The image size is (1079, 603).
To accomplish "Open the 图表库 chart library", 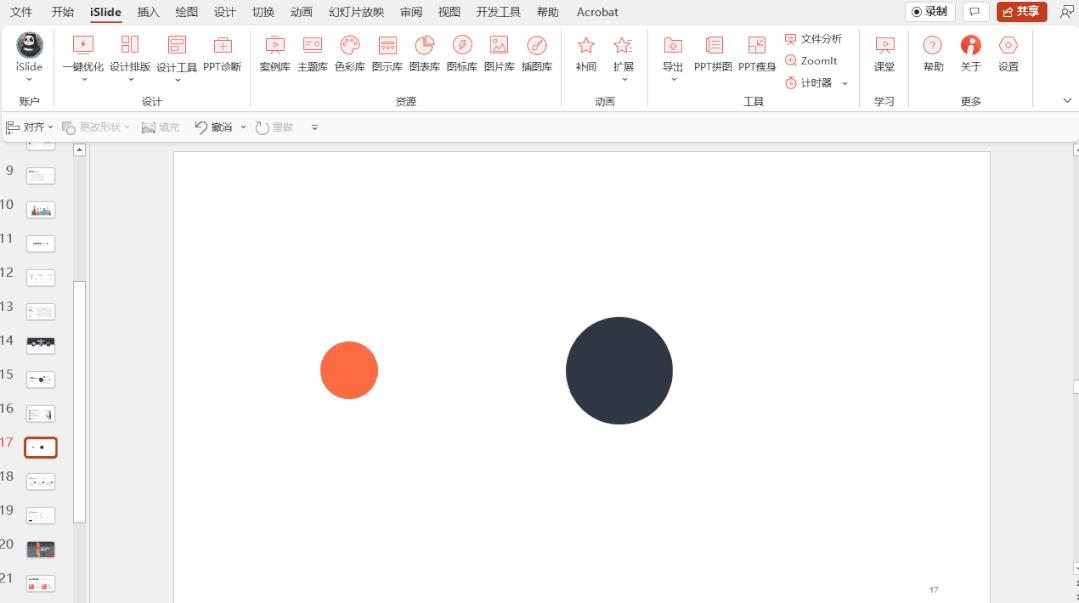I will 424,53.
